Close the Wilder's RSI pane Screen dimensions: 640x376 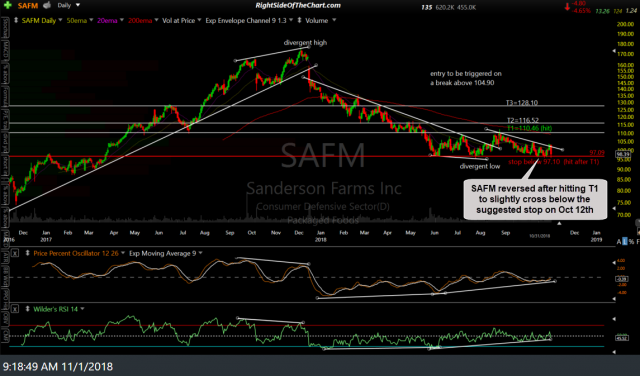[x=15, y=309]
